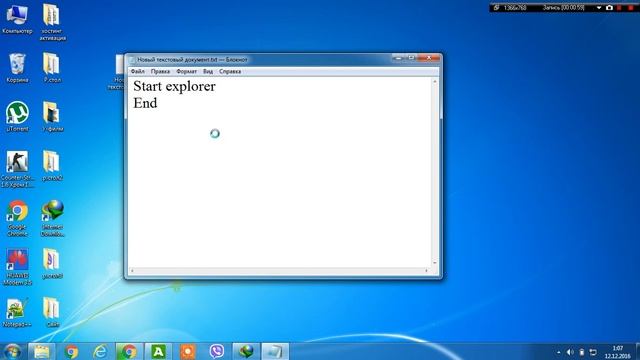Select the фильм folder icon

click(x=52, y=117)
